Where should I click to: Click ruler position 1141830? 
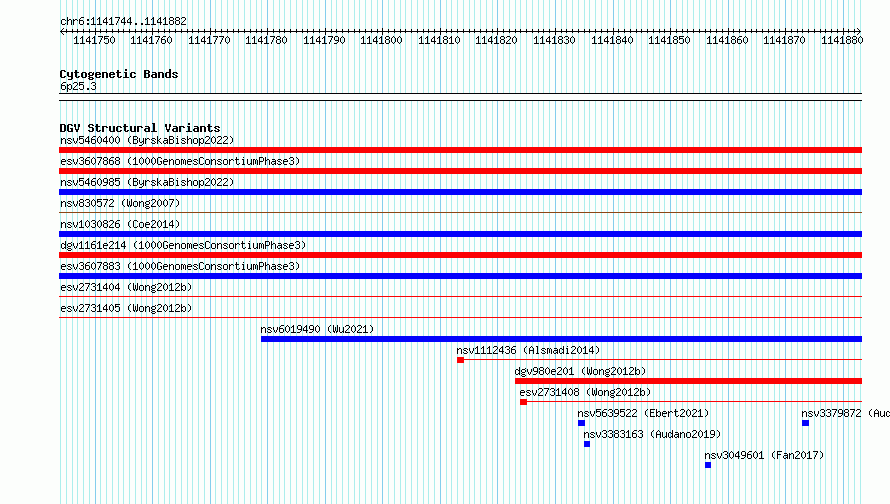pyautogui.click(x=555, y=40)
